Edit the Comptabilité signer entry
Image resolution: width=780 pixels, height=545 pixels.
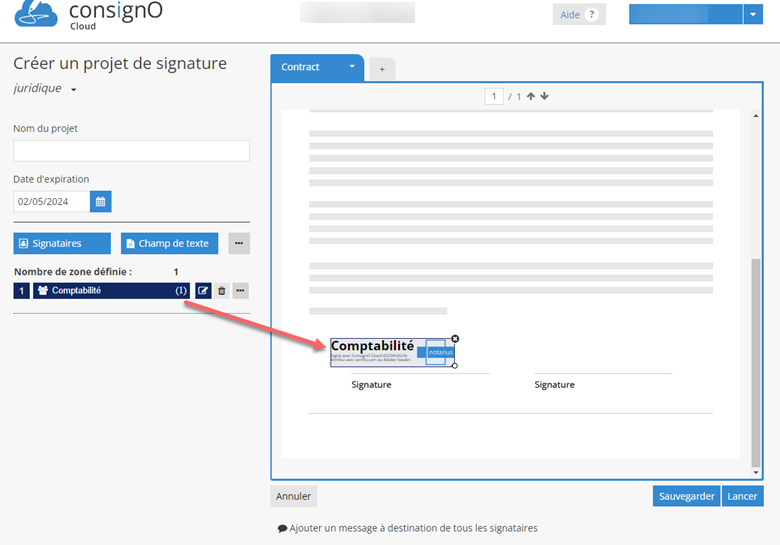(203, 291)
